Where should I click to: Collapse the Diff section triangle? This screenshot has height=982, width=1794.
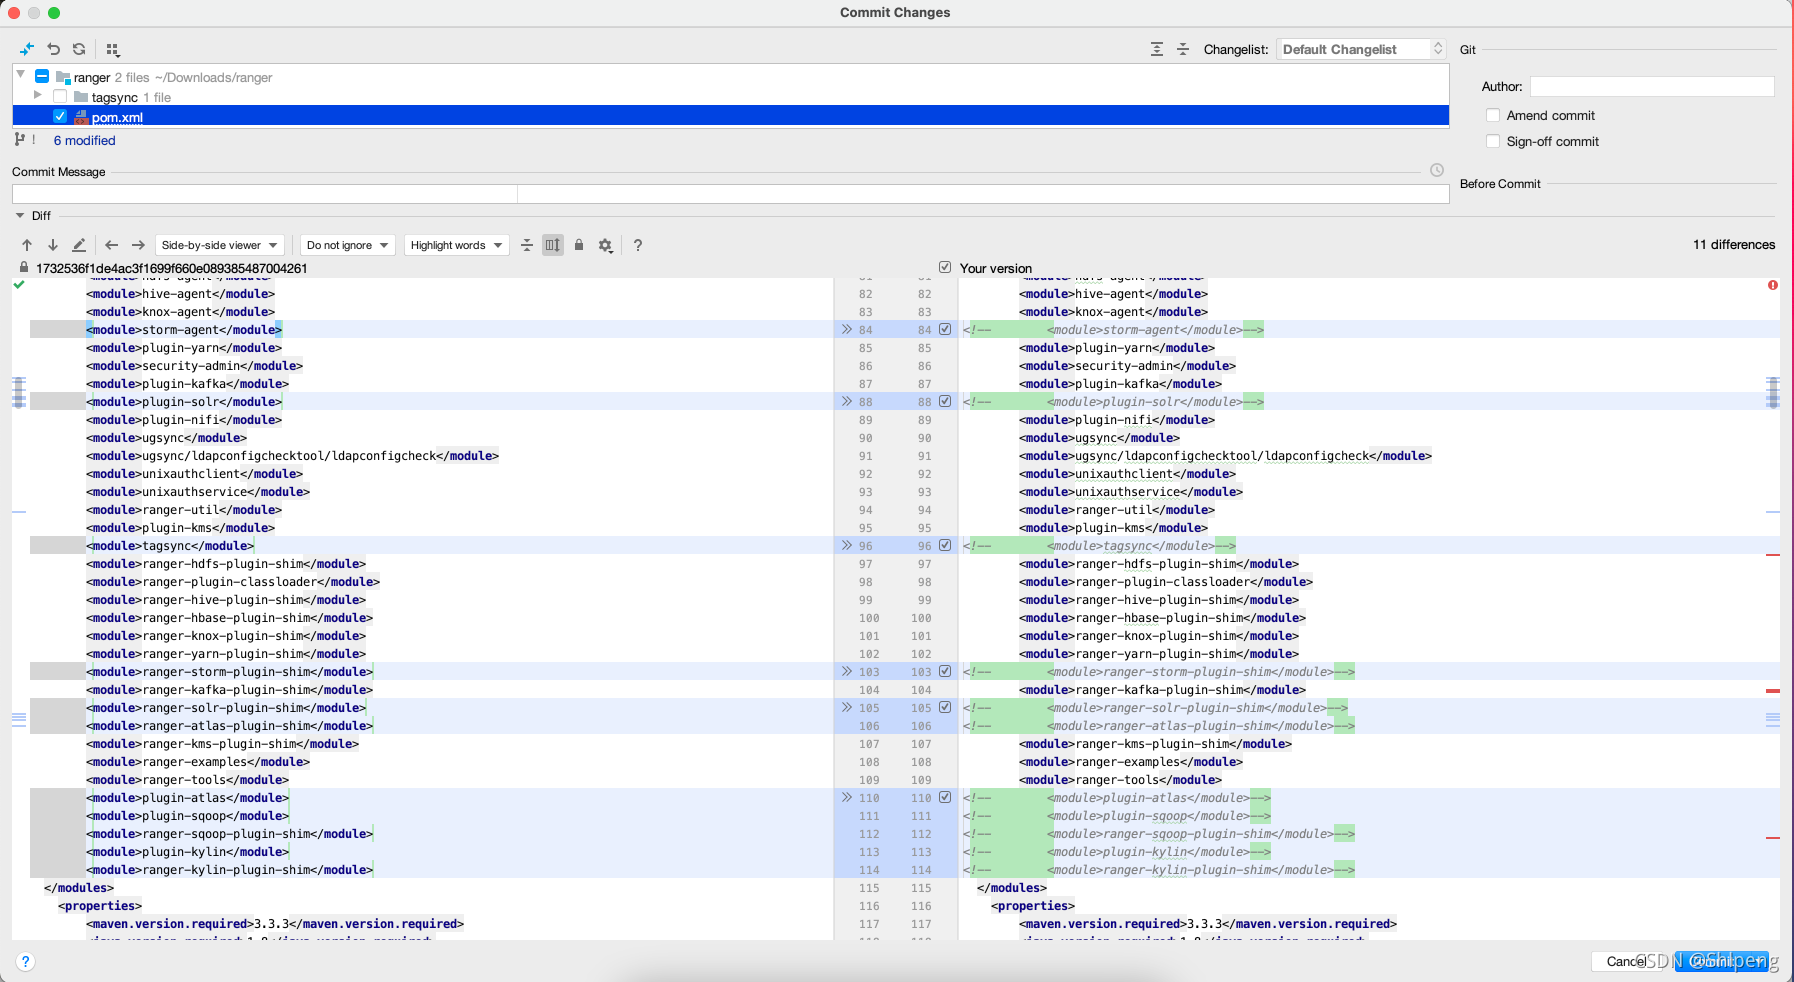coord(20,215)
